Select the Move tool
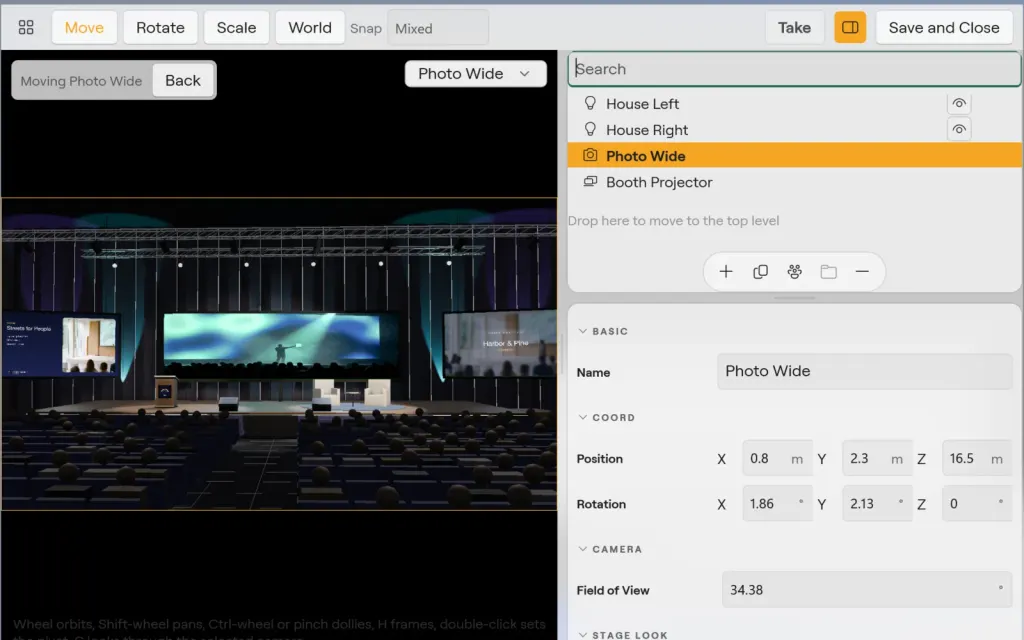The height and width of the screenshot is (640, 1024). coord(84,27)
